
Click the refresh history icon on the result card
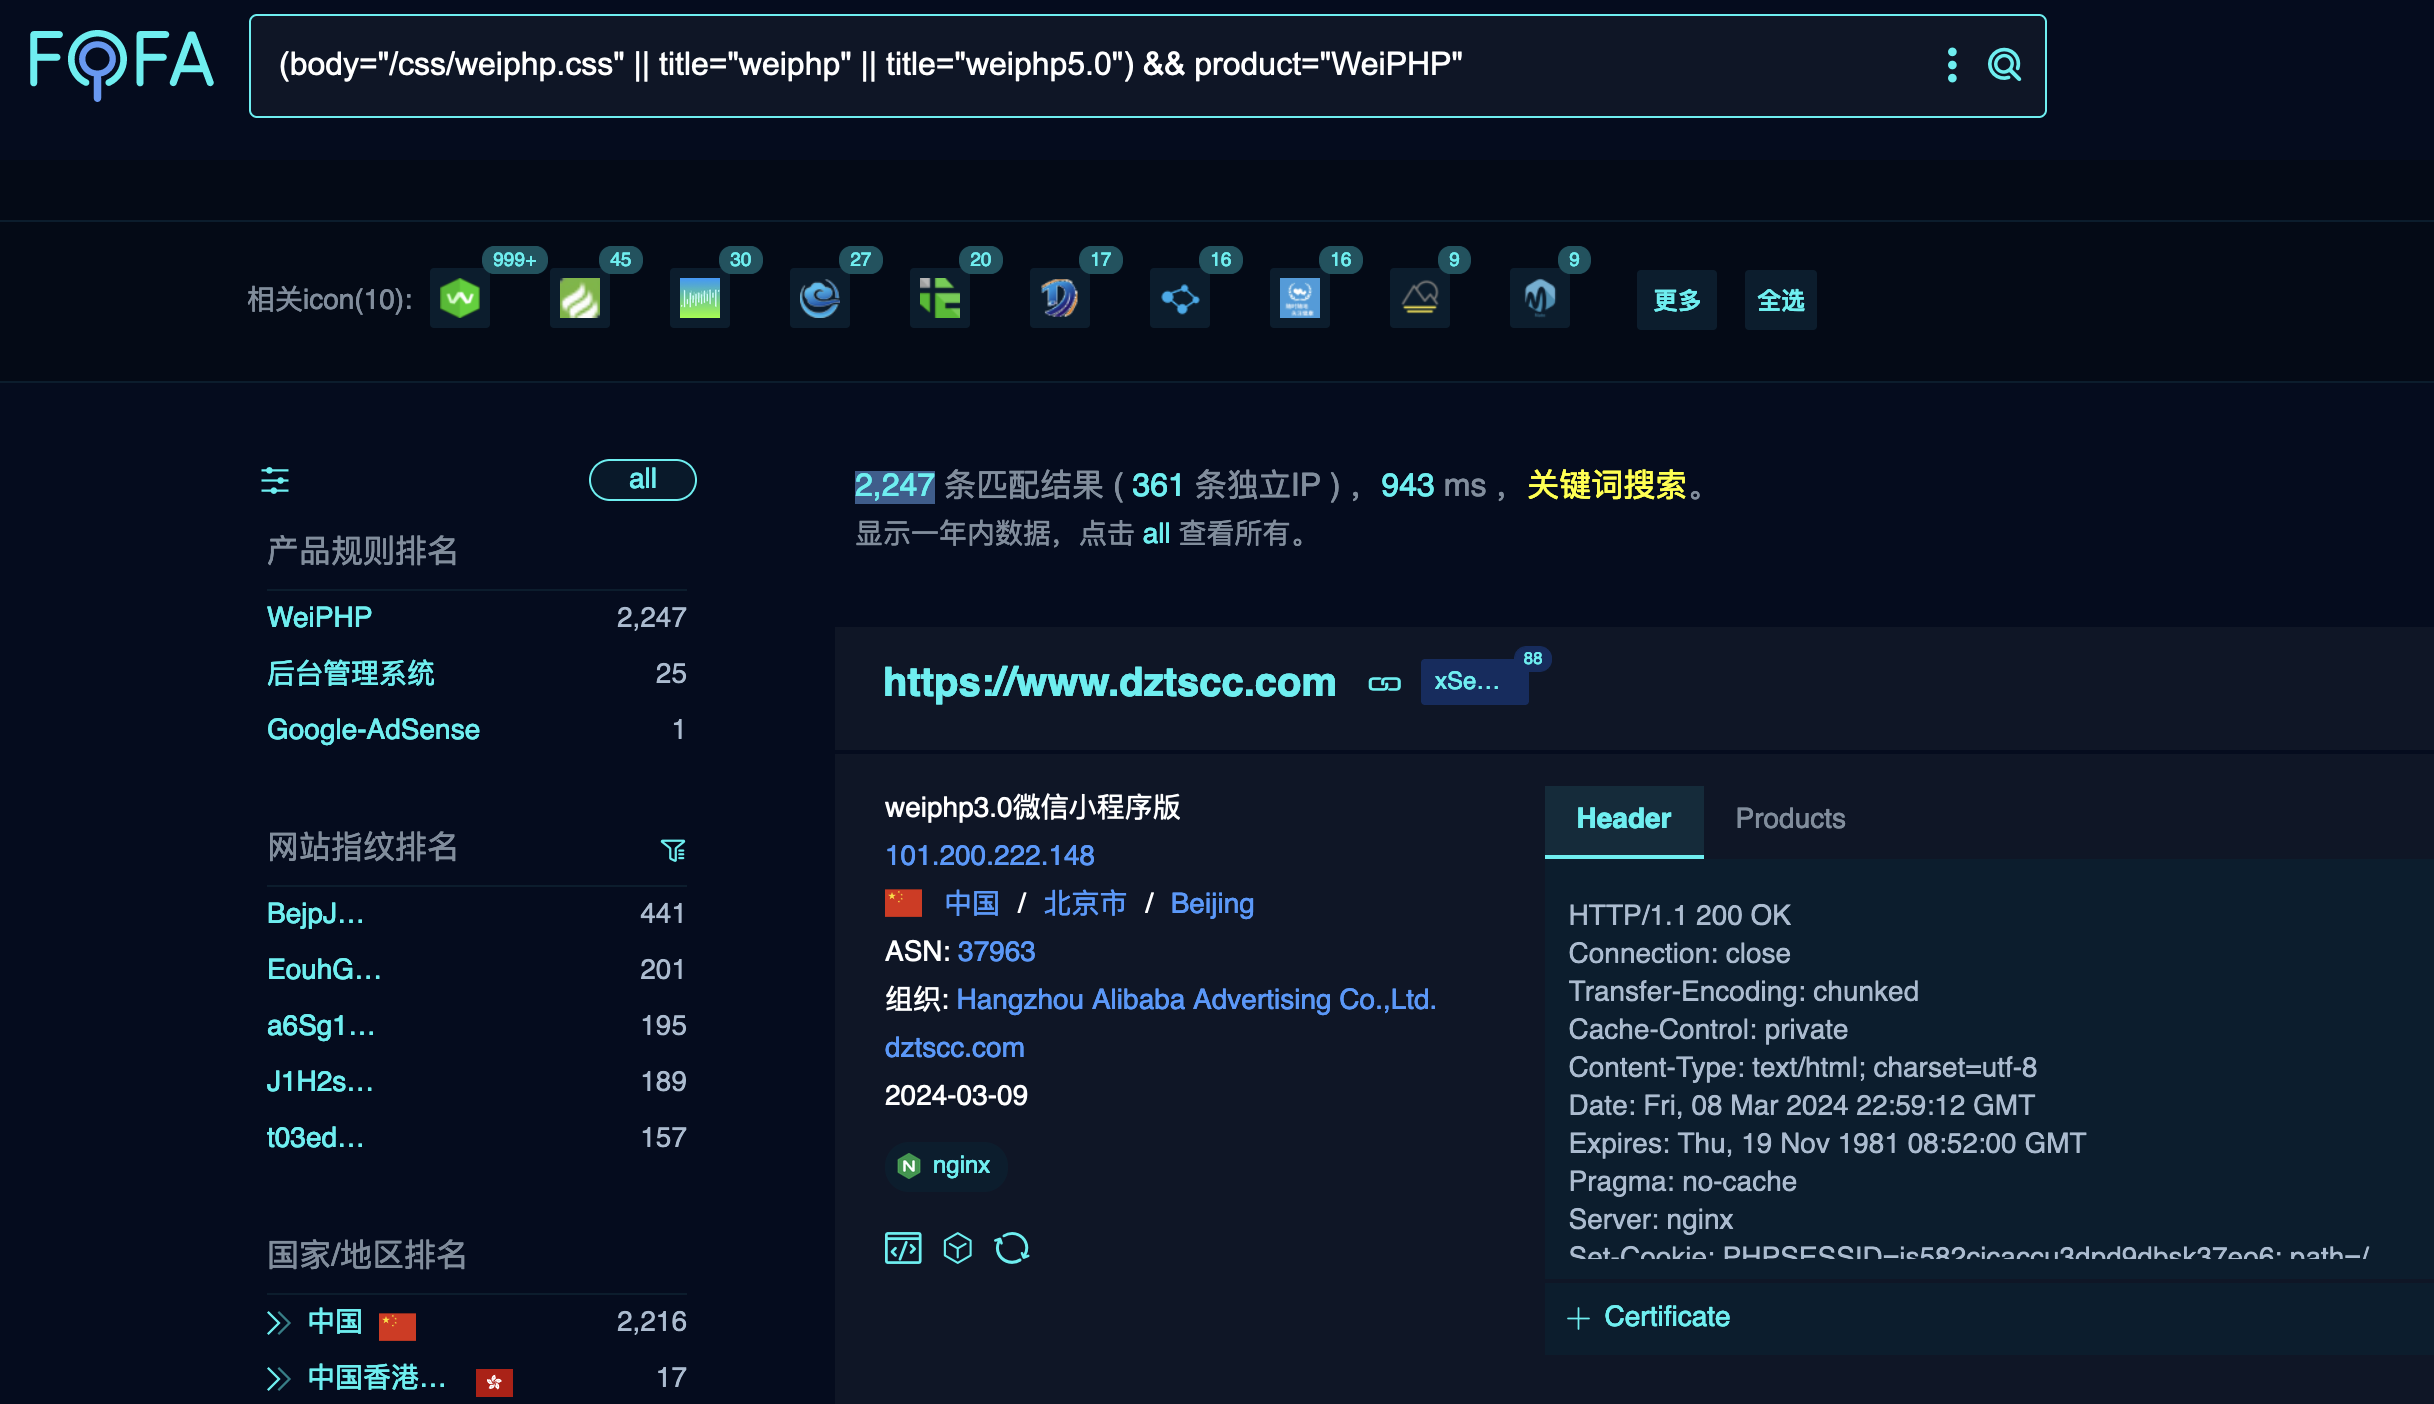tap(1012, 1248)
